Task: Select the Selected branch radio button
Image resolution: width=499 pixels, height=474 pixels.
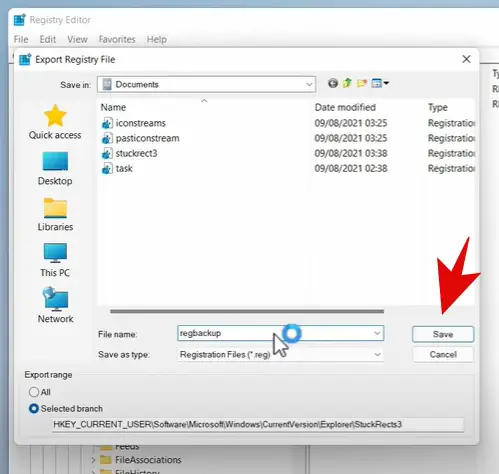Action: point(34,409)
